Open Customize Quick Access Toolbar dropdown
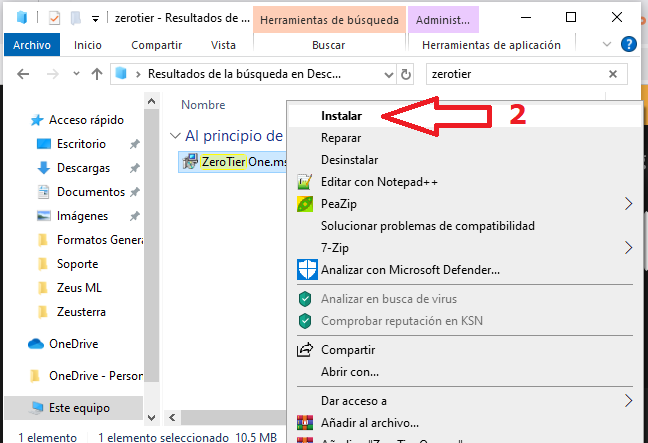648x443 pixels. (95, 19)
